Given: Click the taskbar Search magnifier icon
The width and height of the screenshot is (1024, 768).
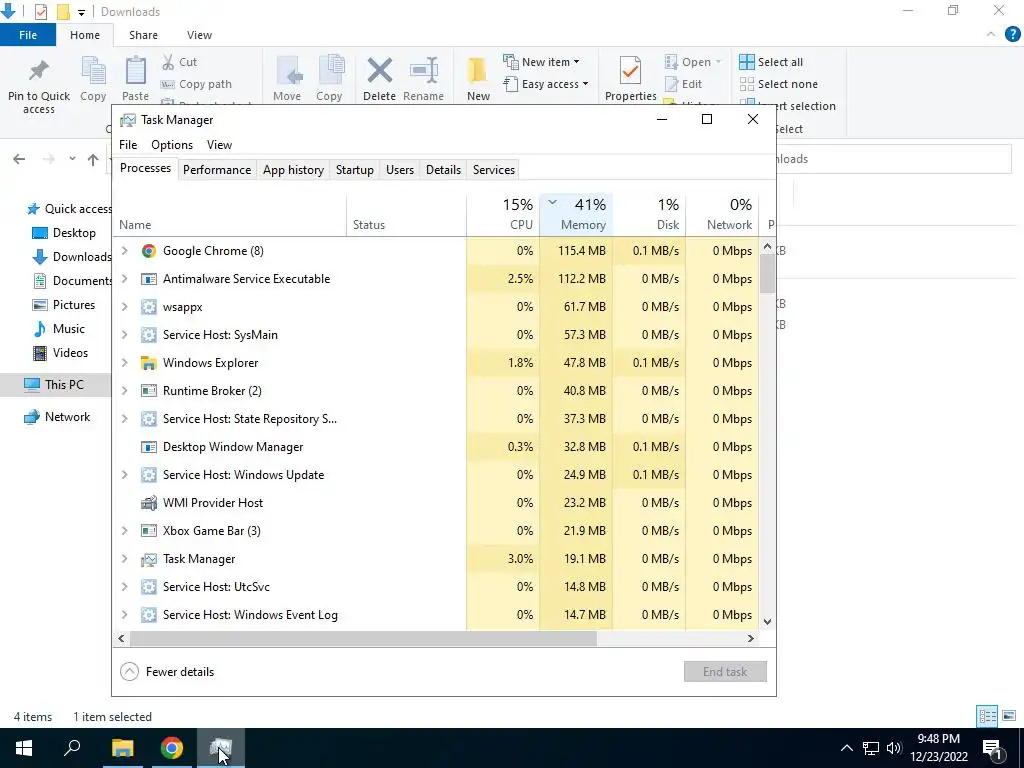Looking at the screenshot, I should pos(72,747).
